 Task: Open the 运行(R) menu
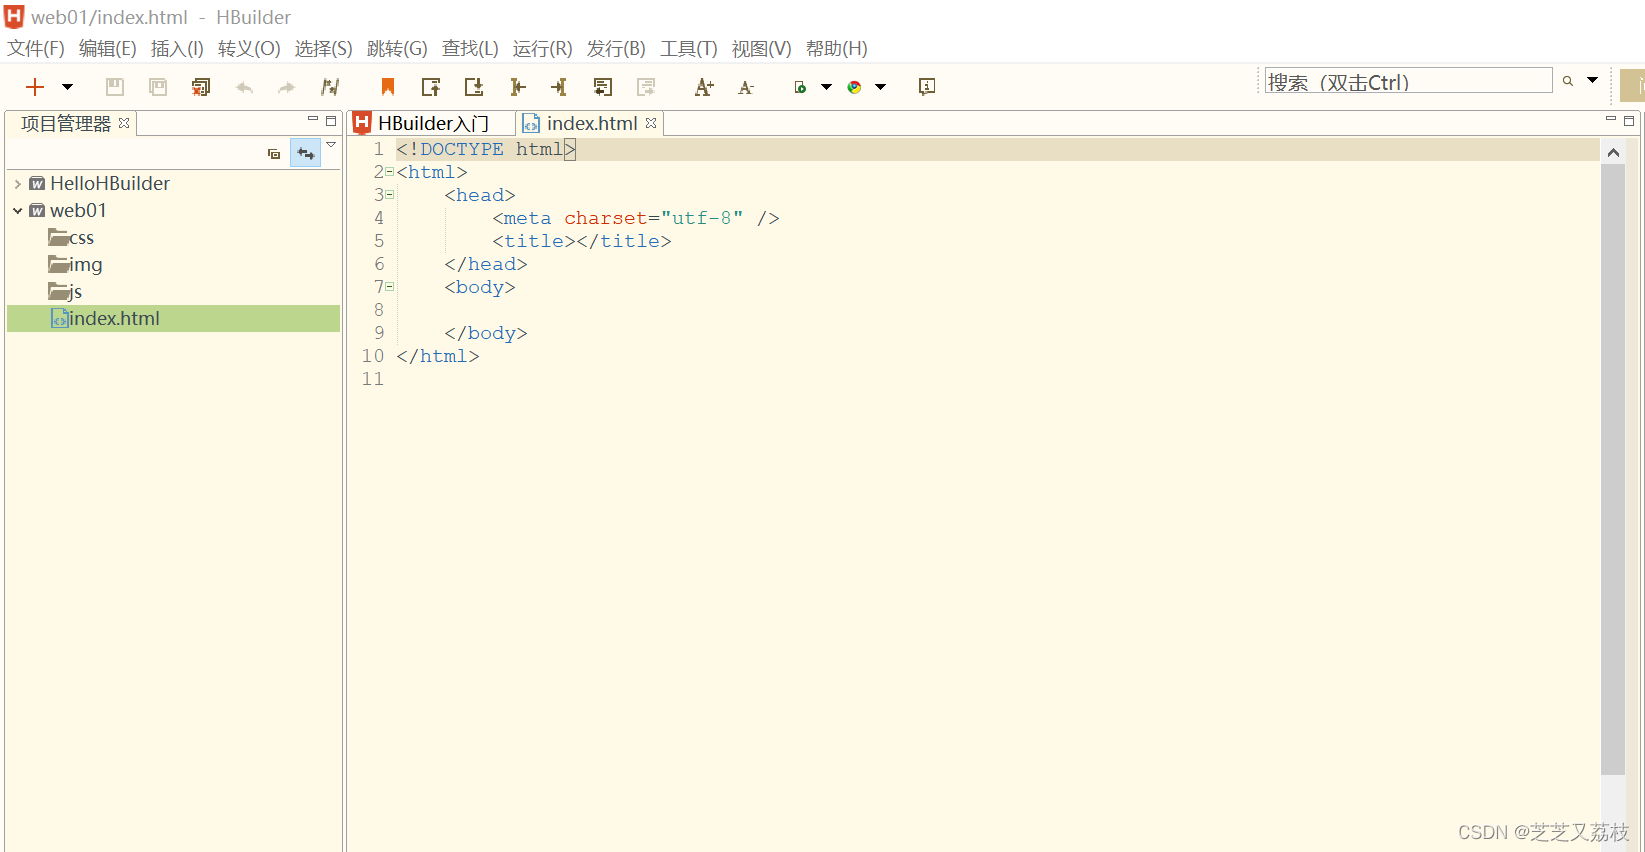point(542,49)
